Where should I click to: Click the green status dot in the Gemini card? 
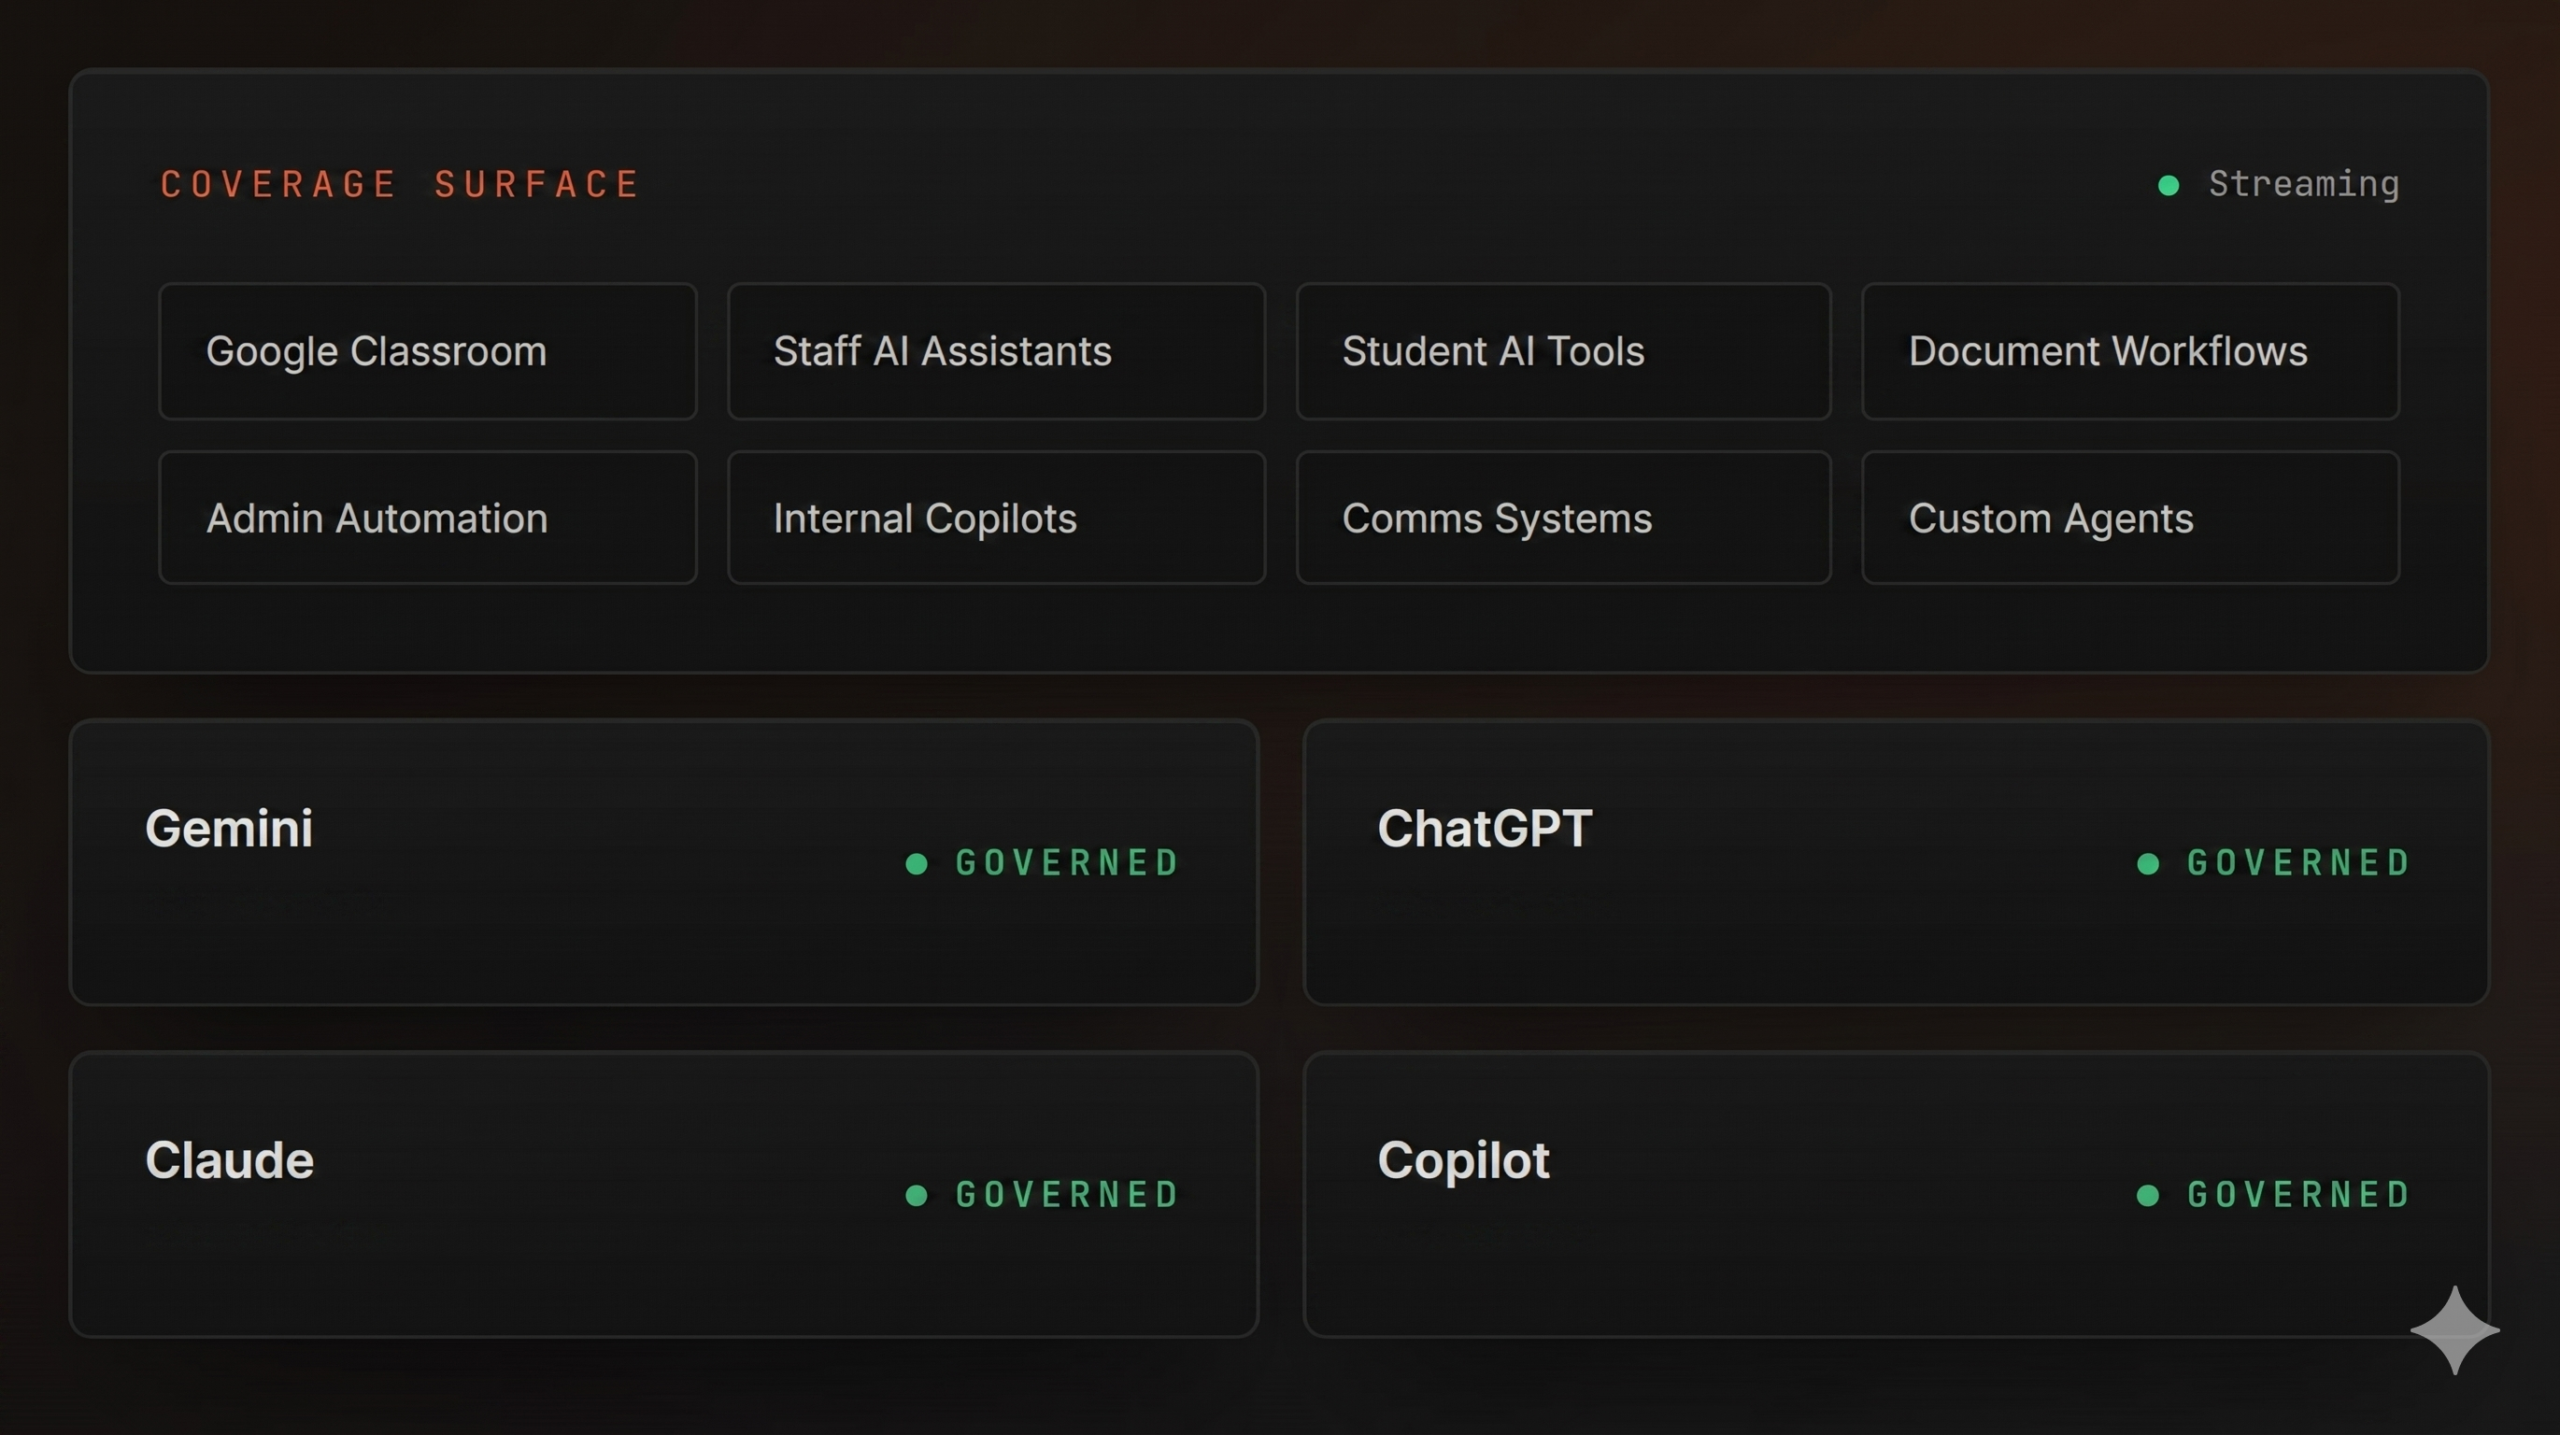(x=916, y=863)
